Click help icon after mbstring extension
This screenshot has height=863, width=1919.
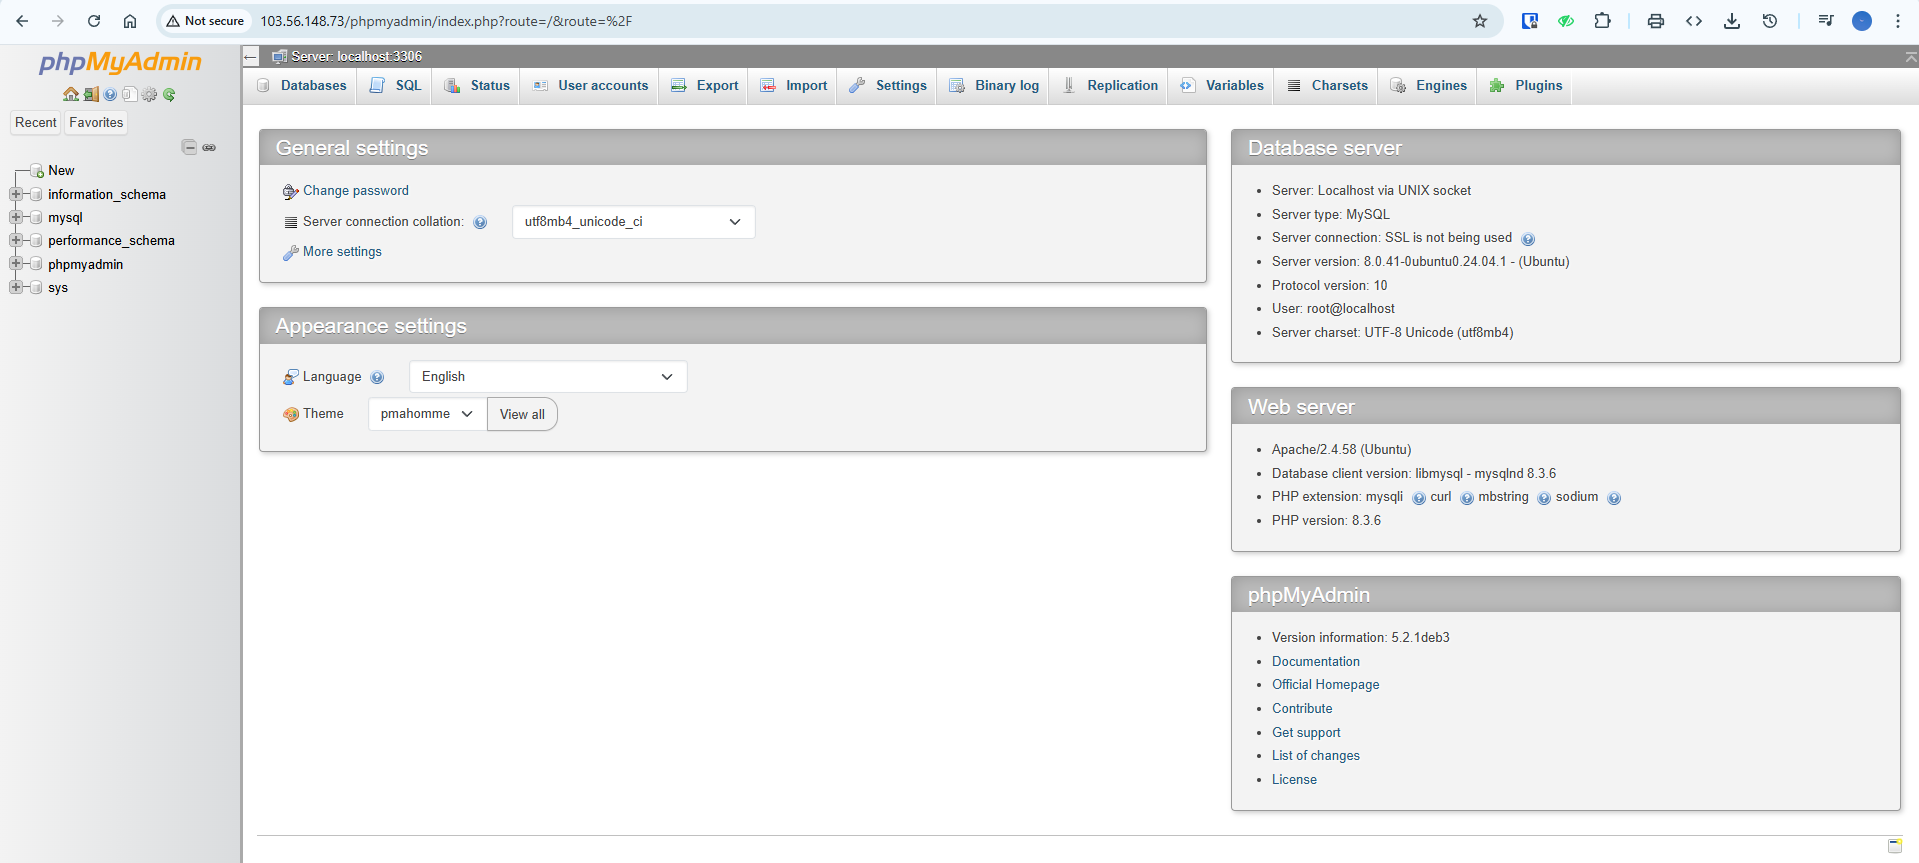pyautogui.click(x=1544, y=498)
